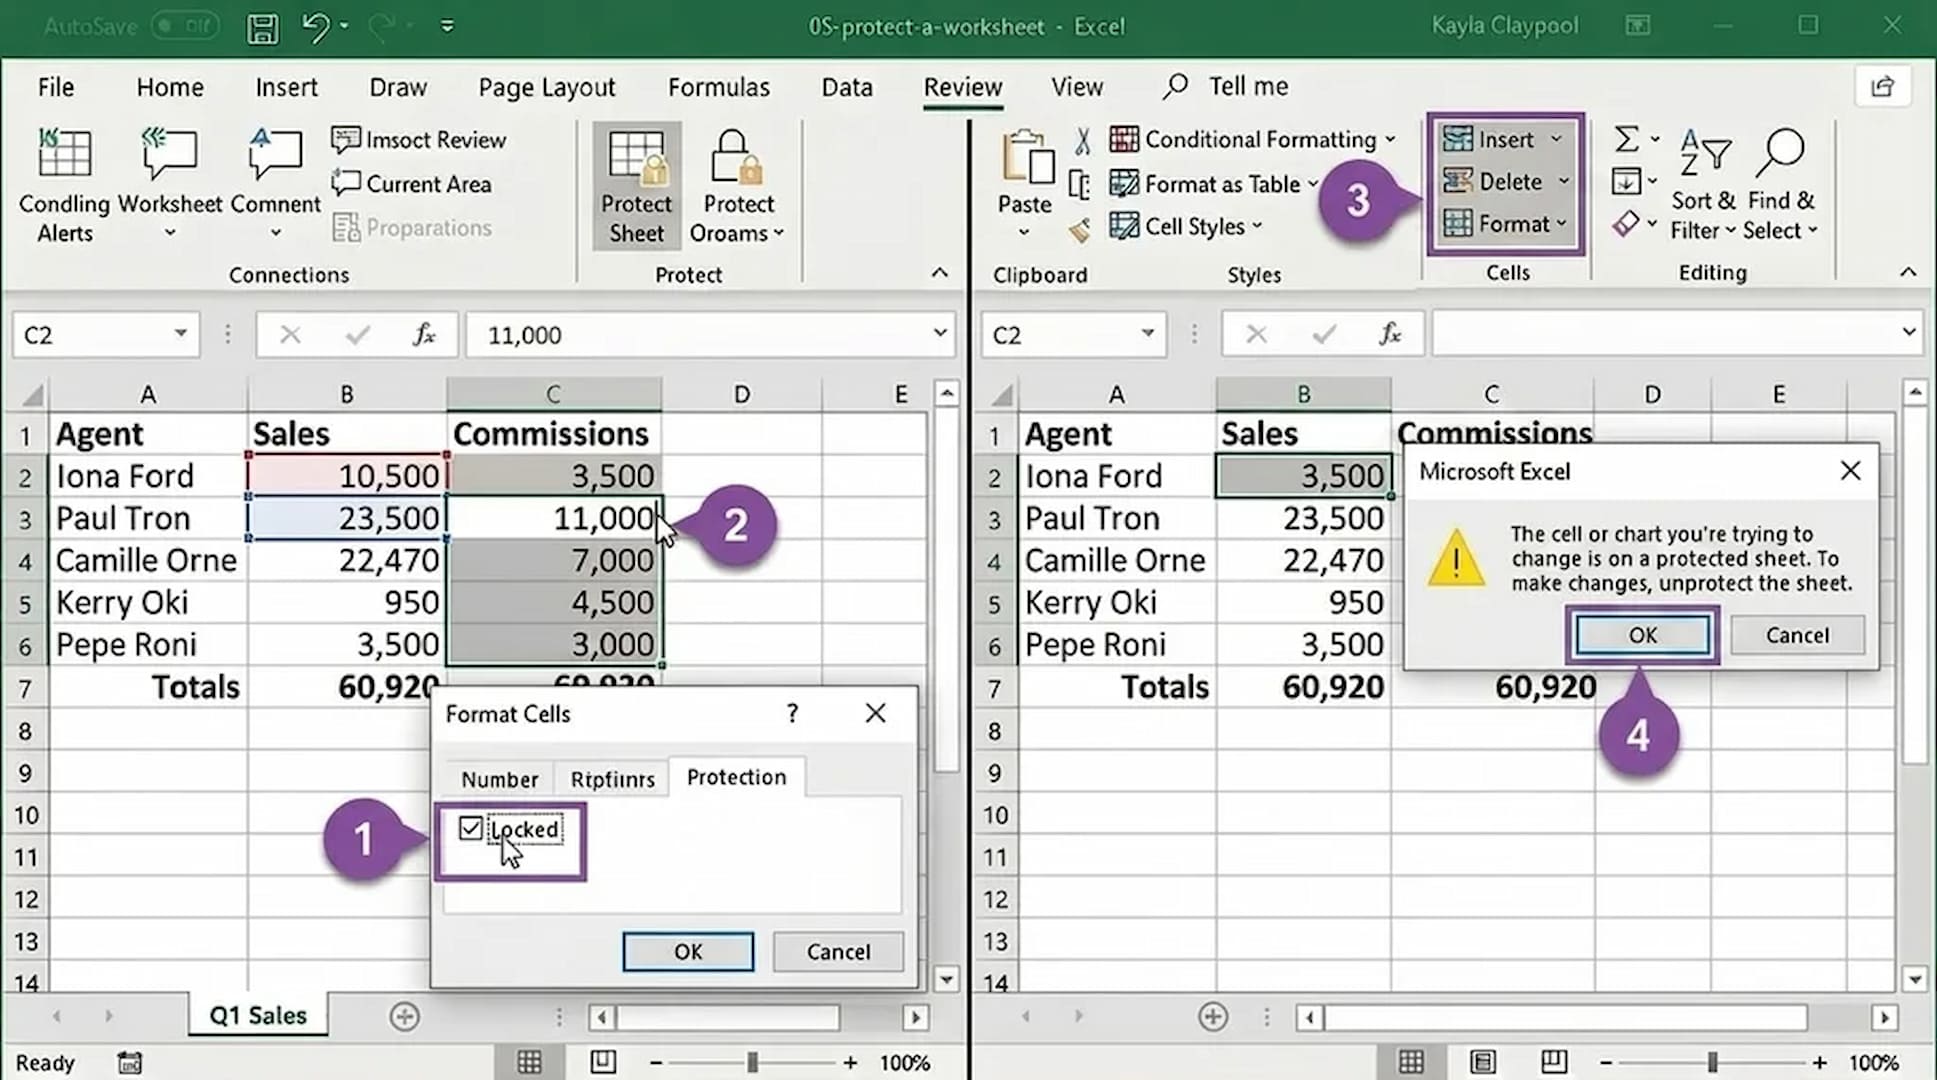Open the Cell Styles dropdown

tap(1185, 226)
